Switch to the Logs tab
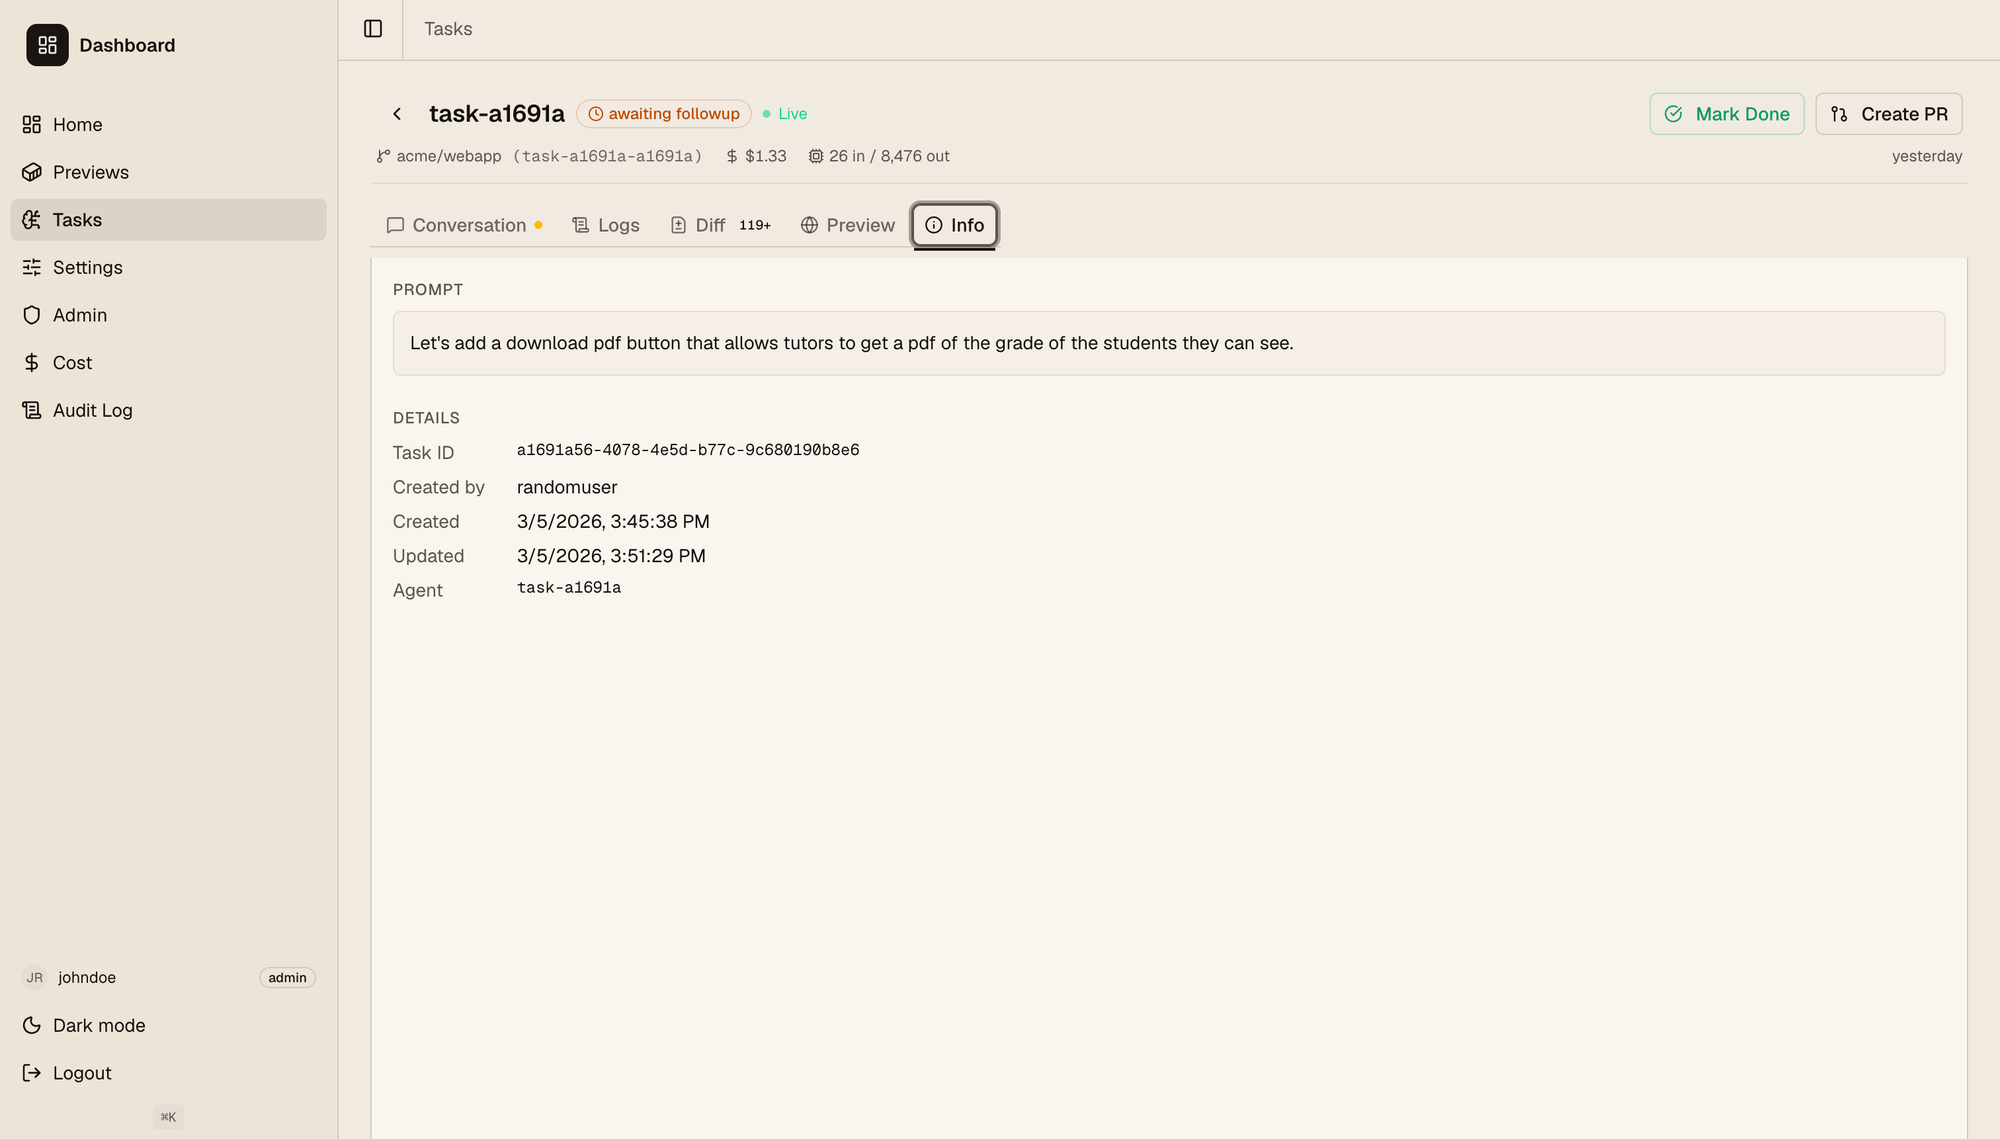The height and width of the screenshot is (1139, 2000). point(607,225)
